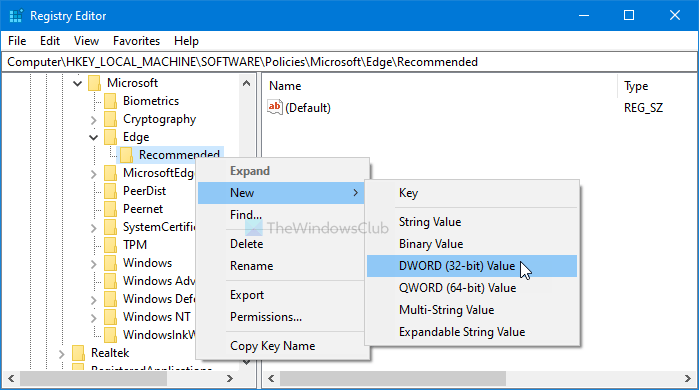Click the Realtek folder icon

tap(79, 353)
